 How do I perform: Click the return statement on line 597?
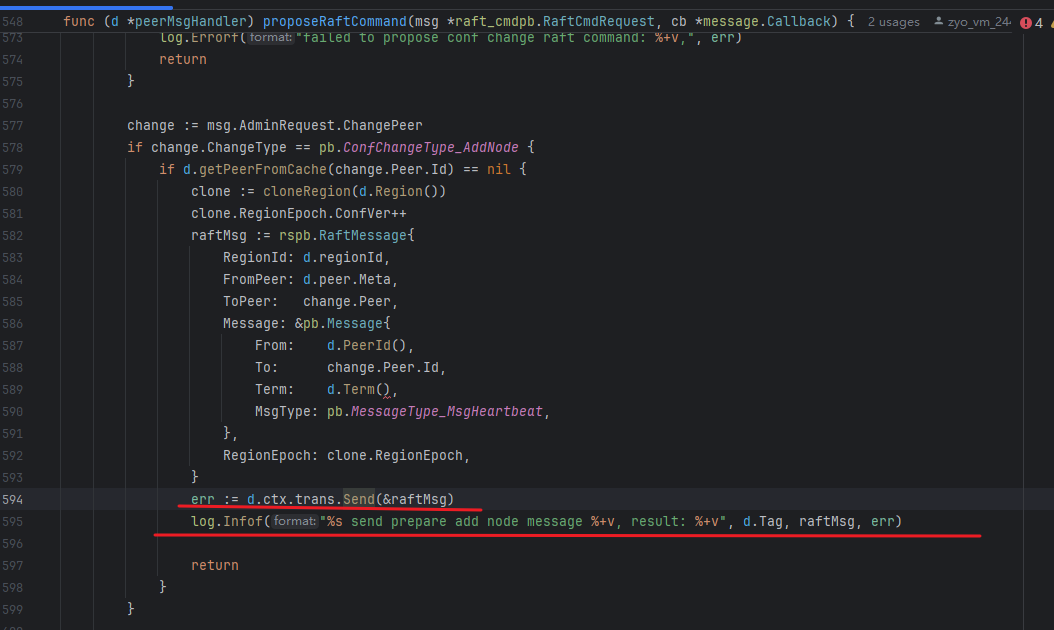coord(214,565)
